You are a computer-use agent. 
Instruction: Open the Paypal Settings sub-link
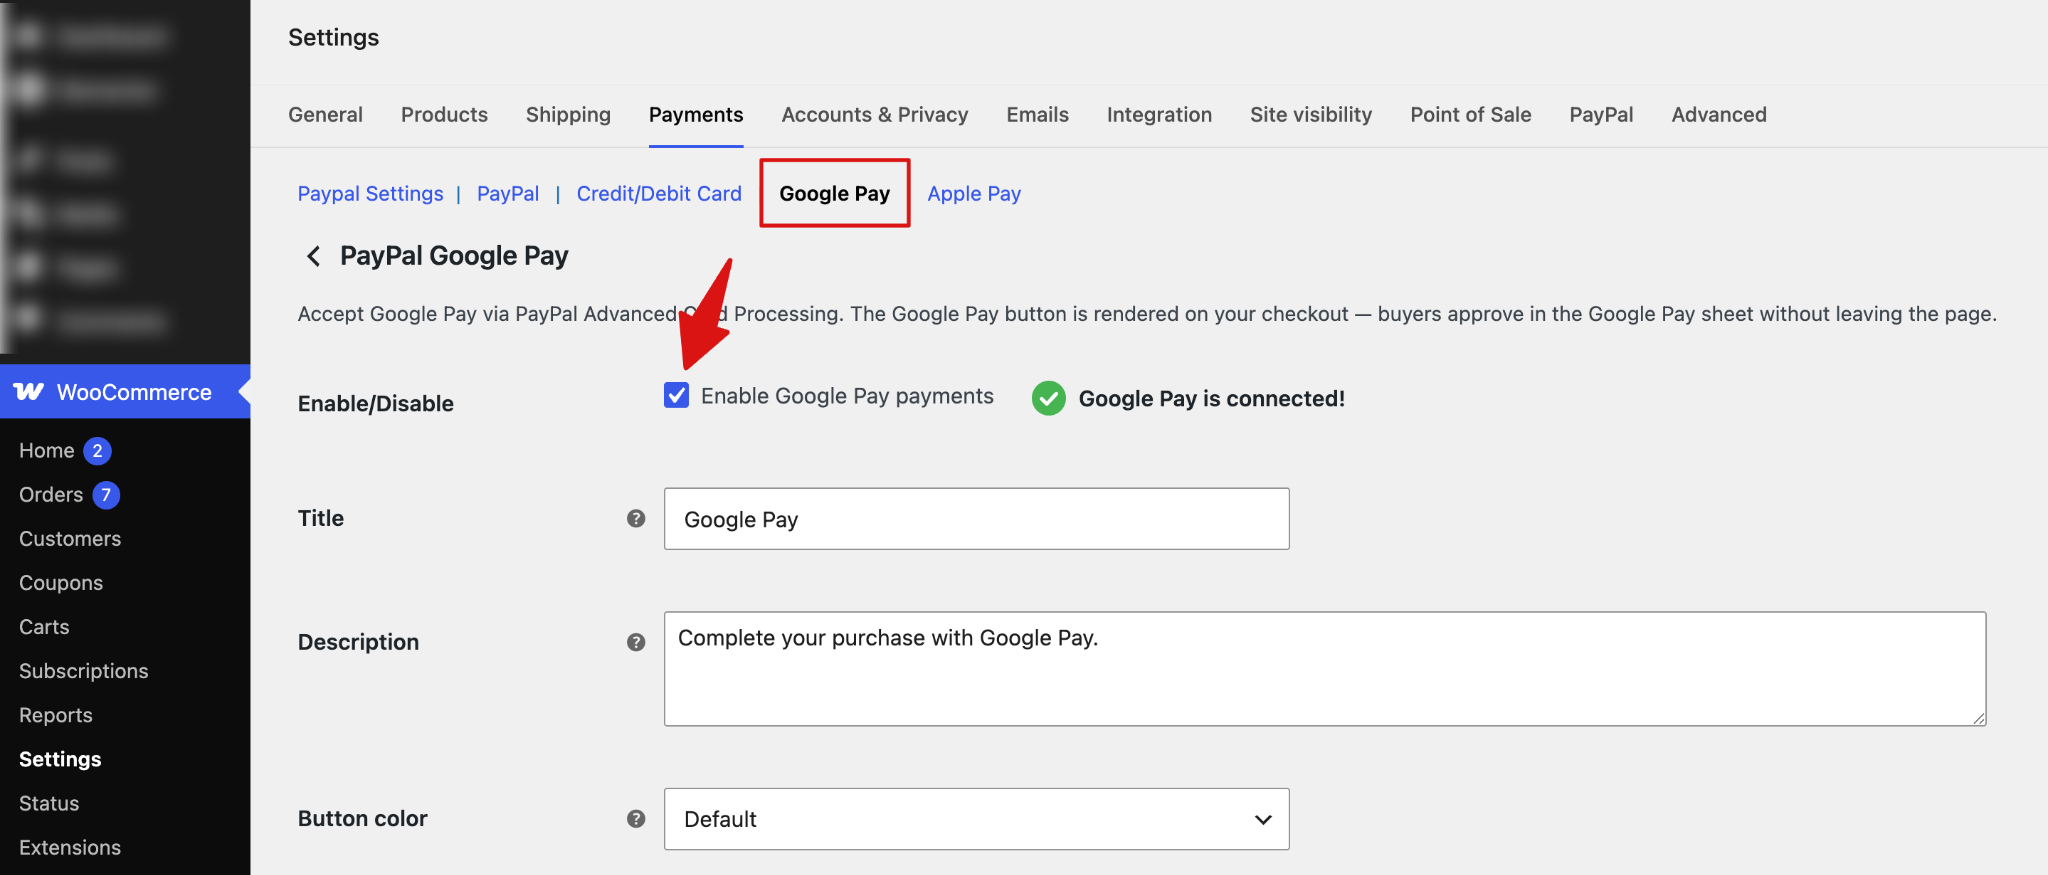370,194
